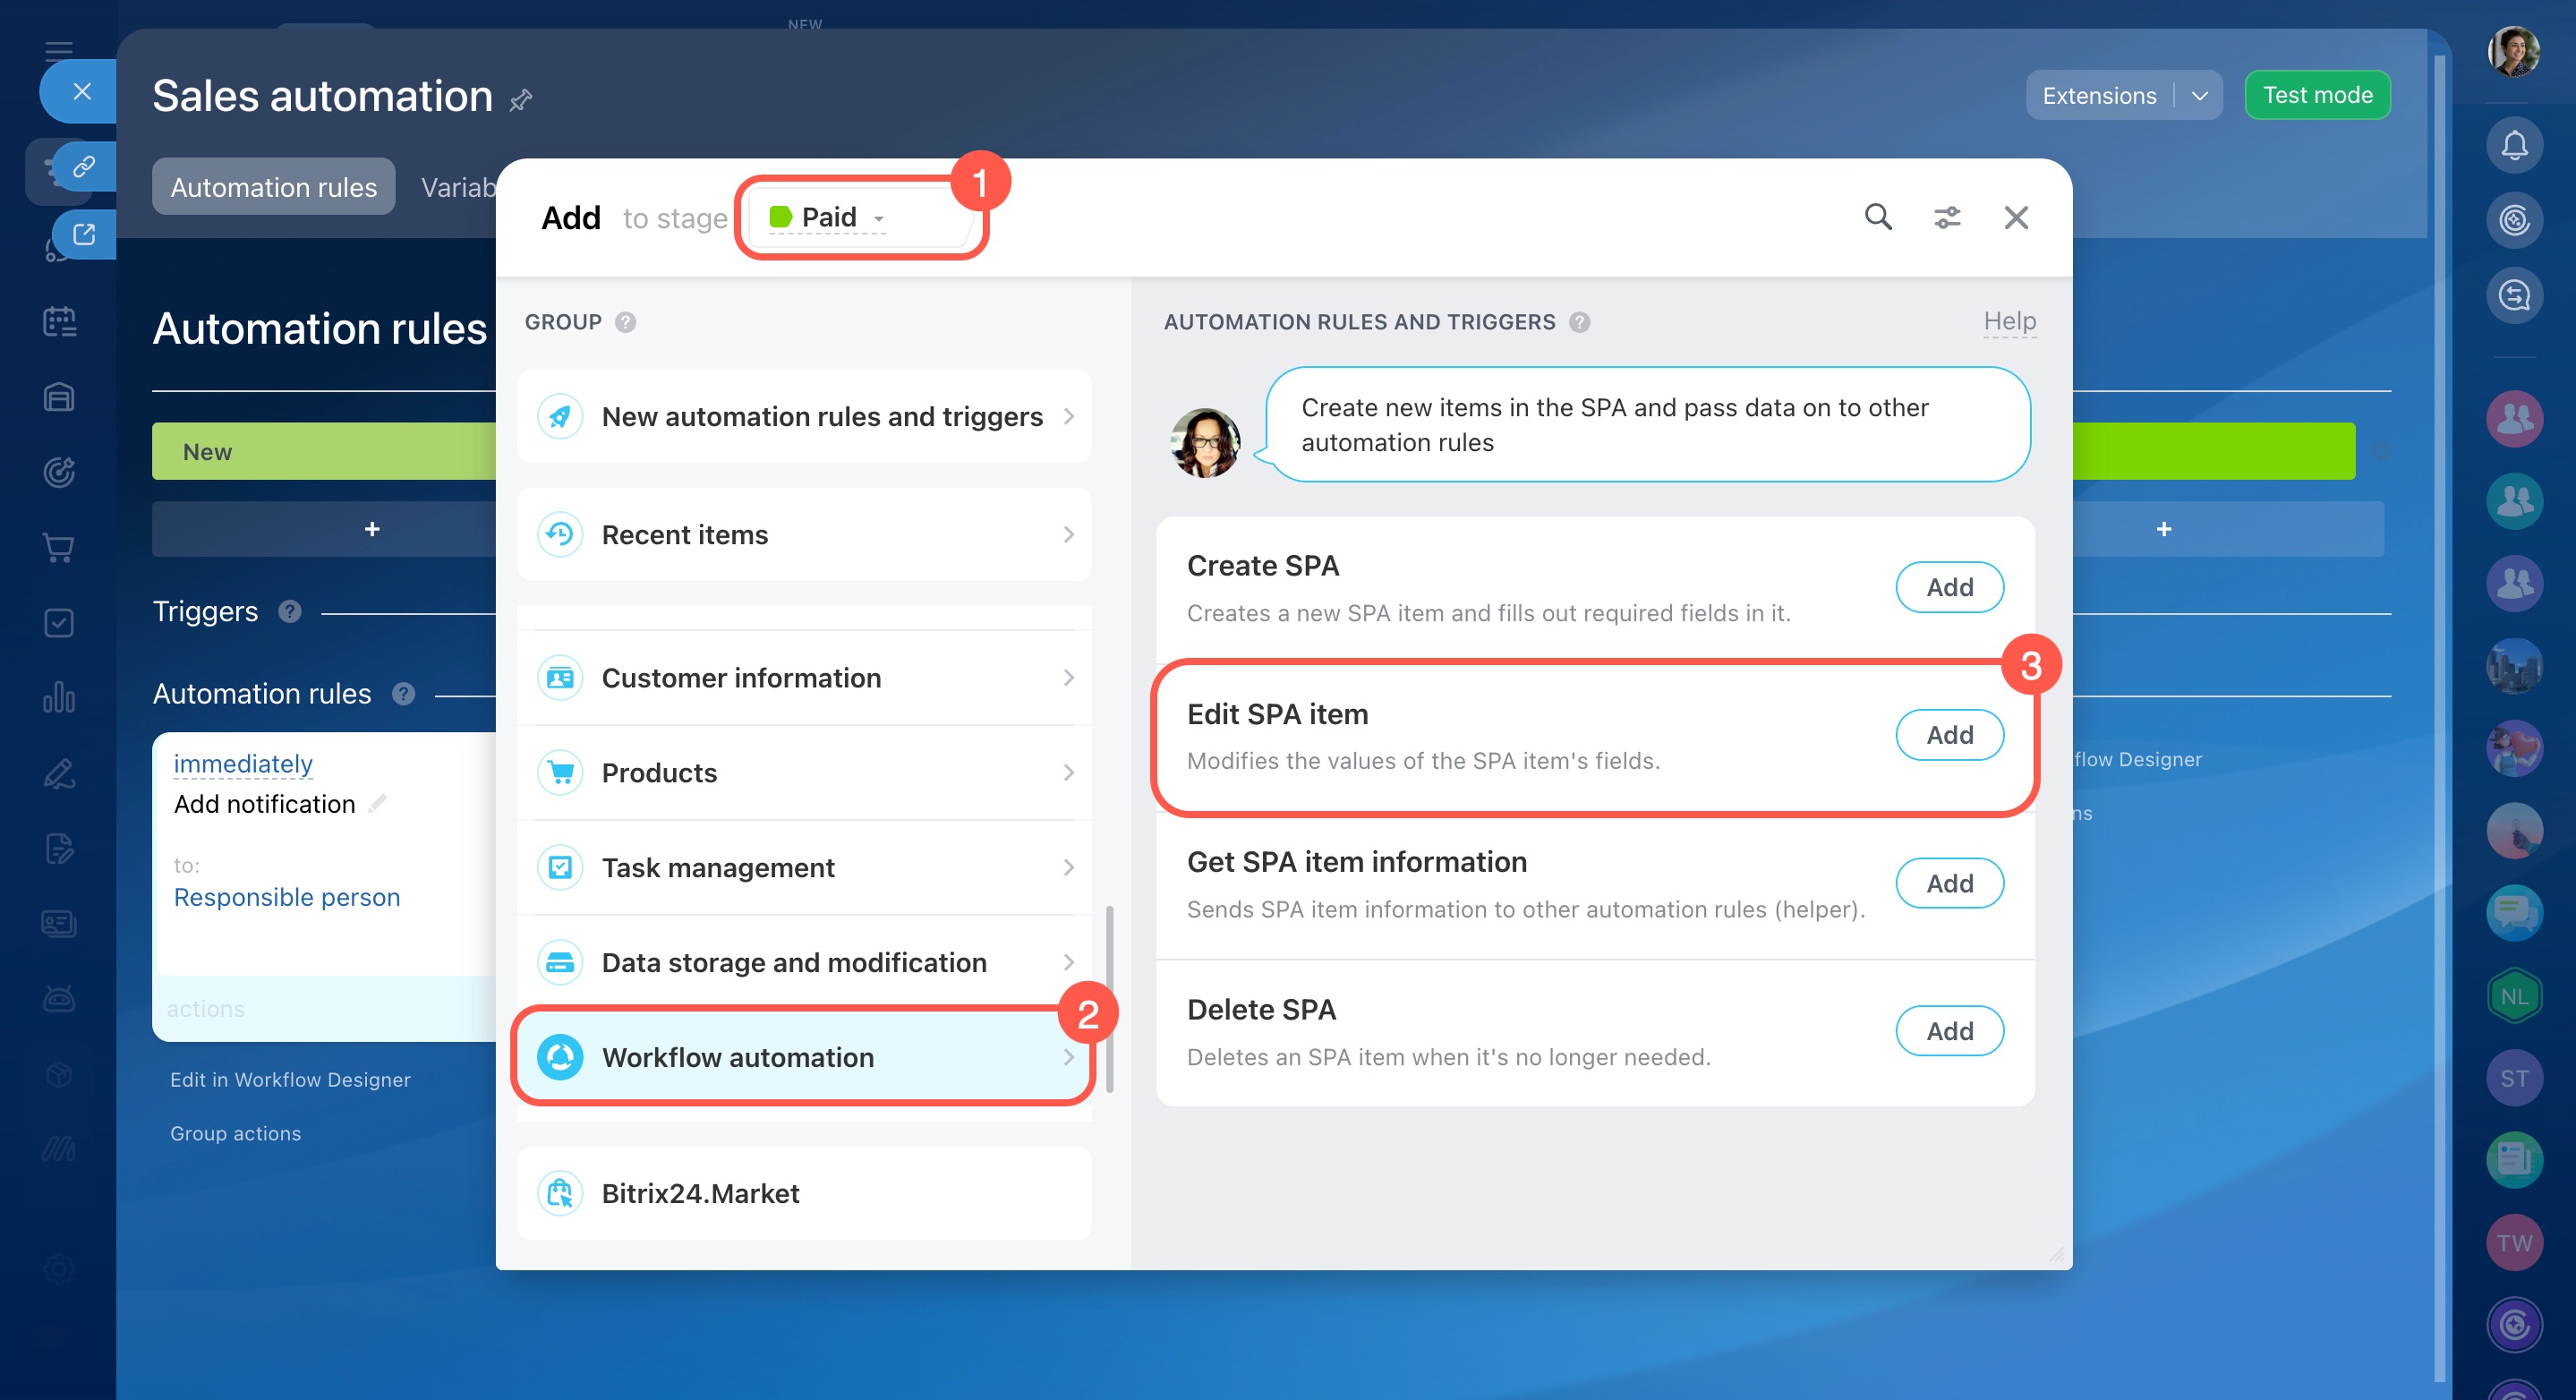
Task: Open the calendar icon in left sidebar
Action: (59, 322)
